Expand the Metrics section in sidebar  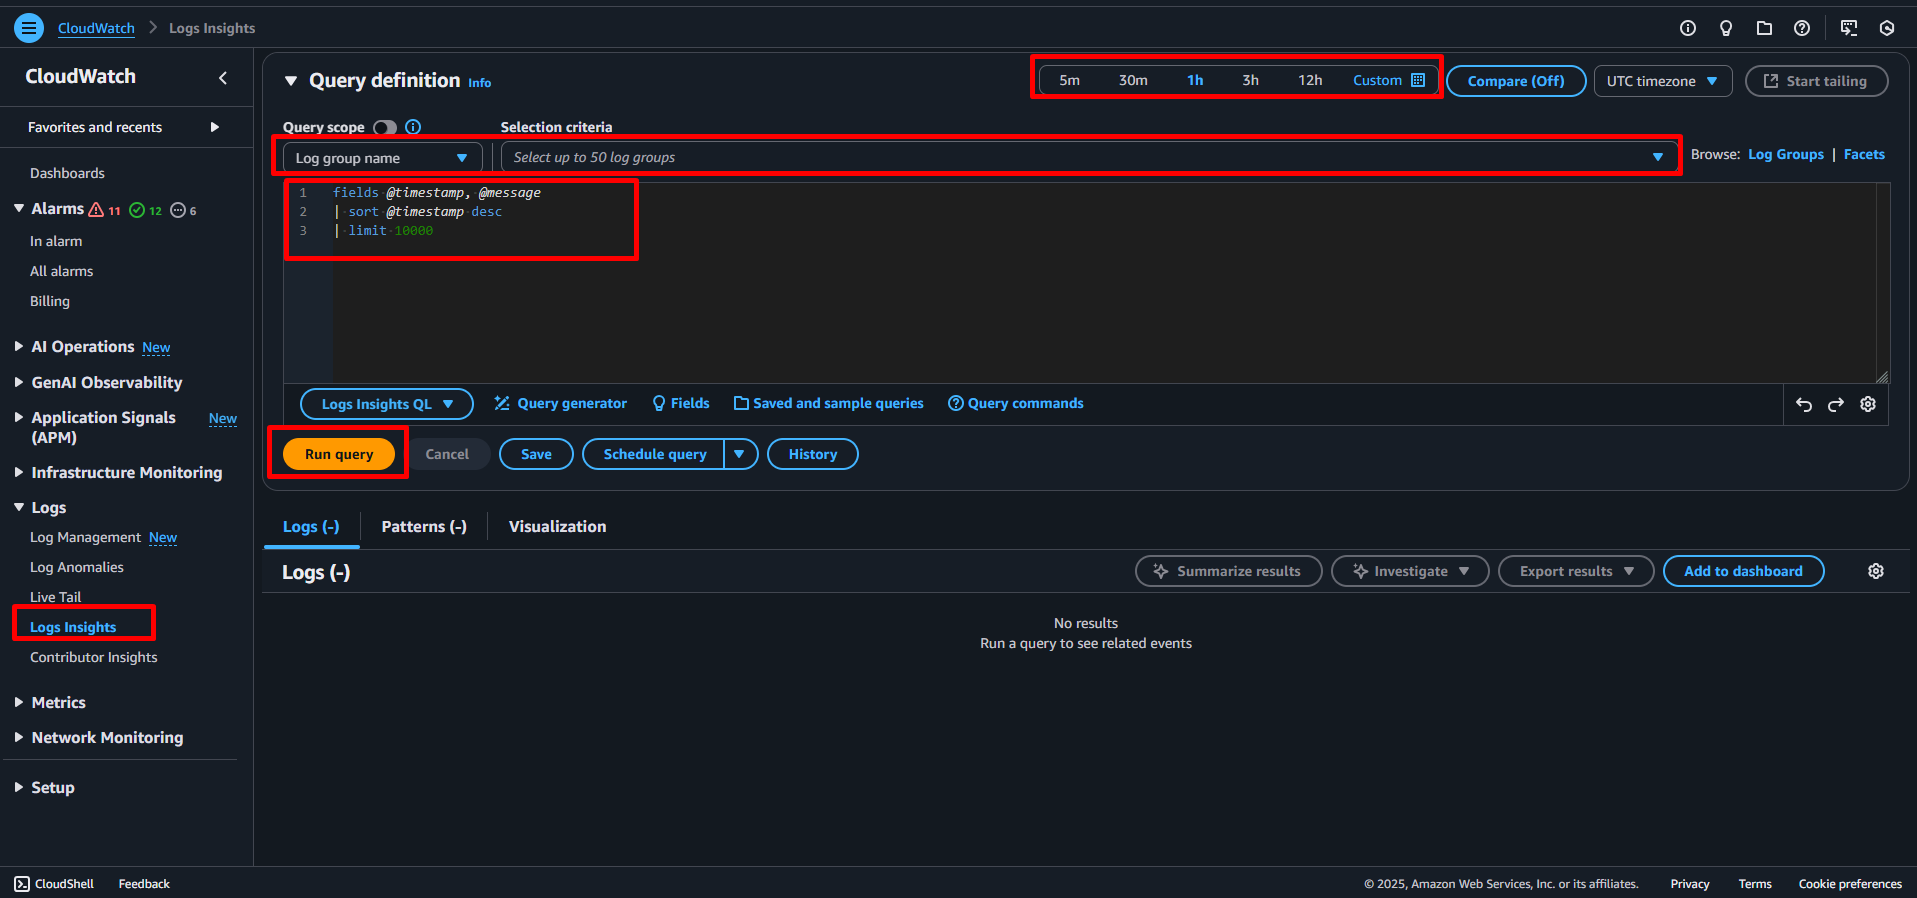[58, 703]
